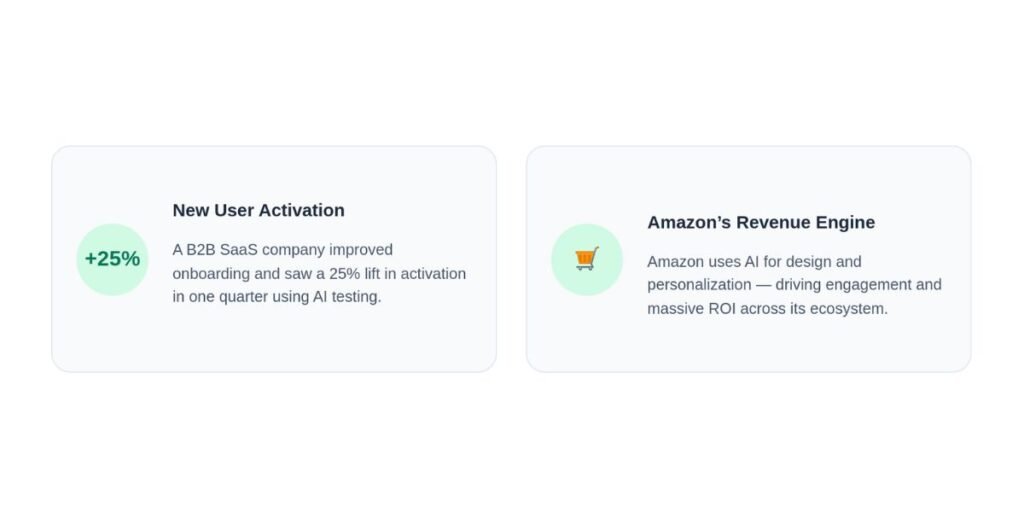1024x512 pixels.
Task: Click the word "Activation" in the left heading
Action: point(302,210)
